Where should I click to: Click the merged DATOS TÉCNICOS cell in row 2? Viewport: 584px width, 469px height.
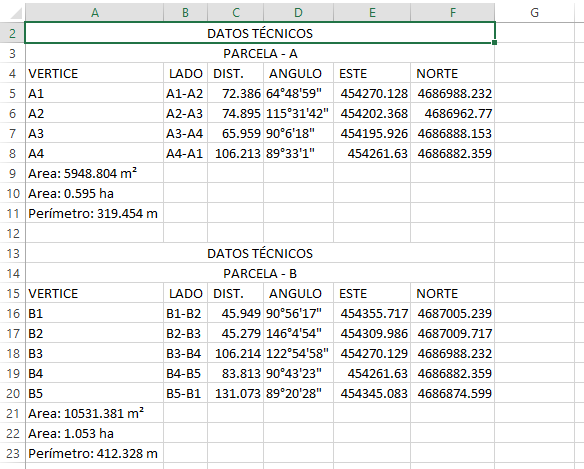tap(260, 33)
